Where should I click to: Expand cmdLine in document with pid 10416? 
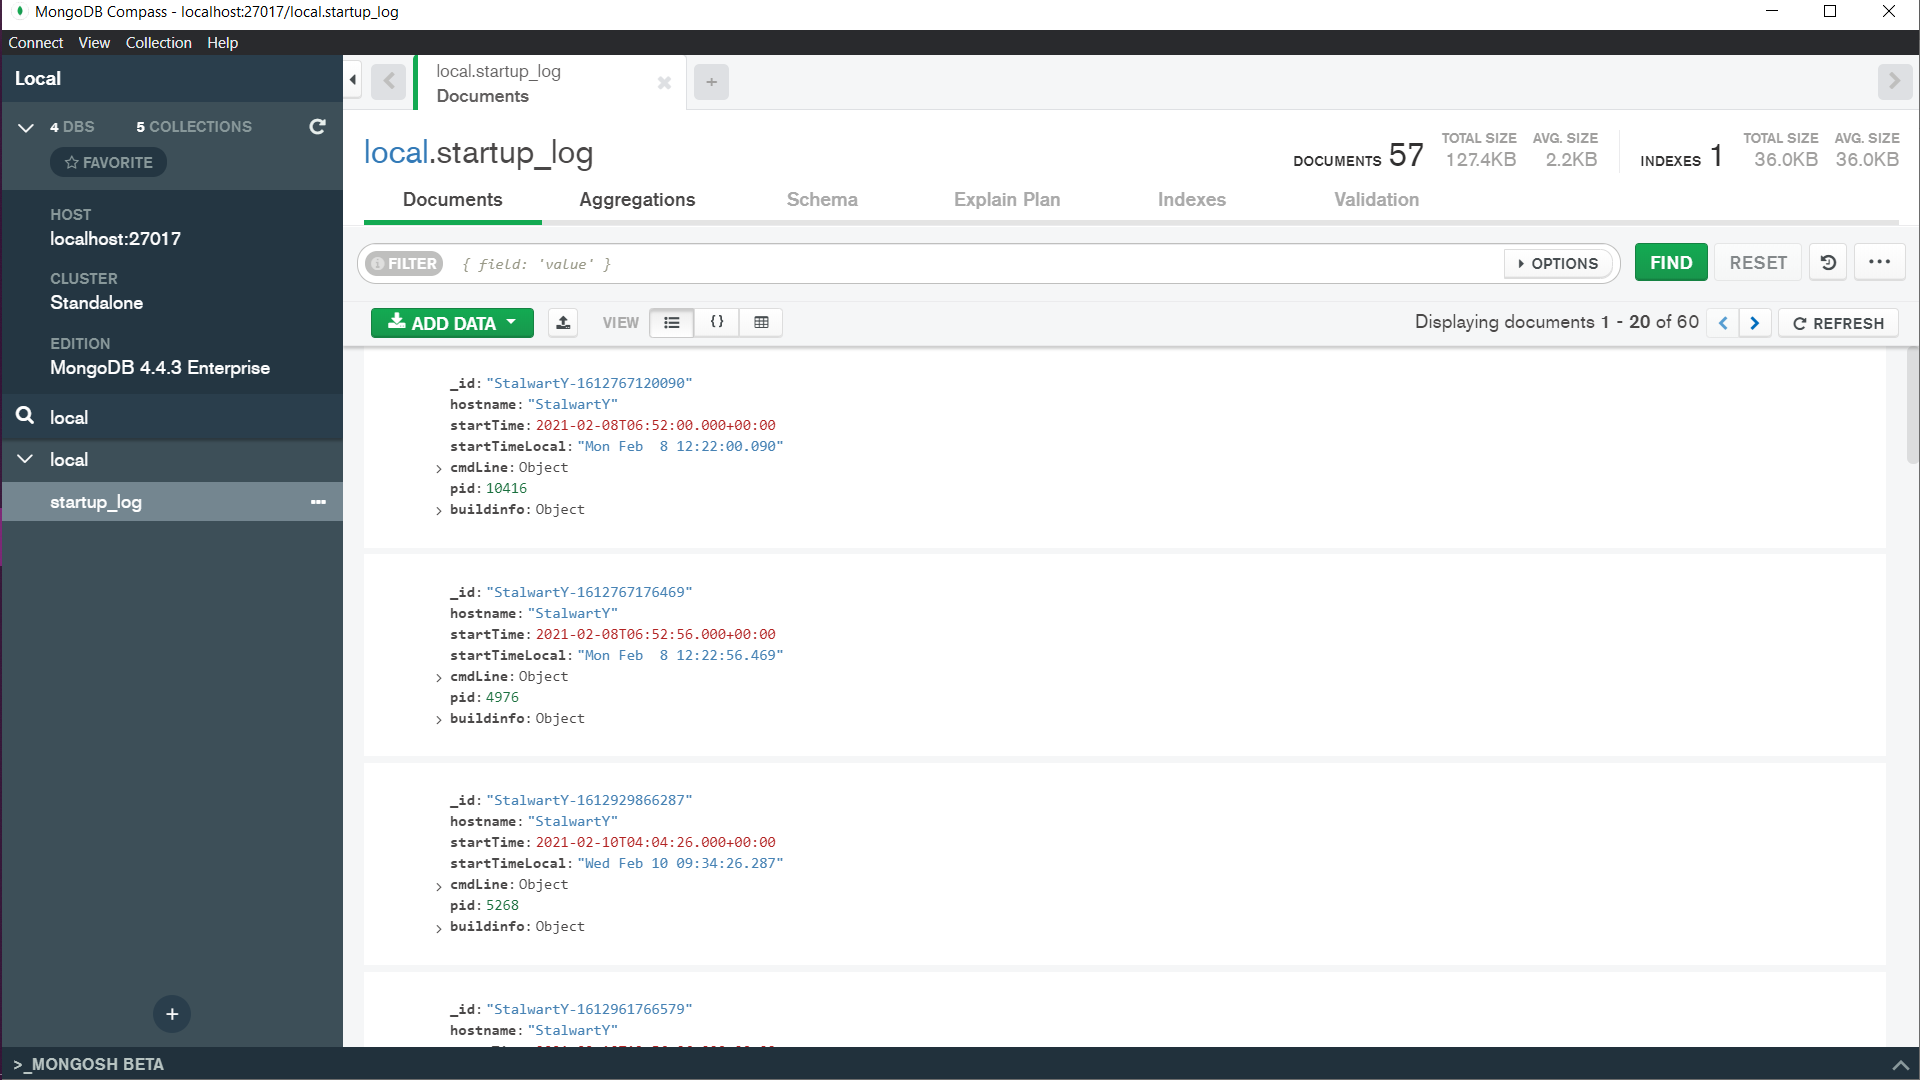439,469
